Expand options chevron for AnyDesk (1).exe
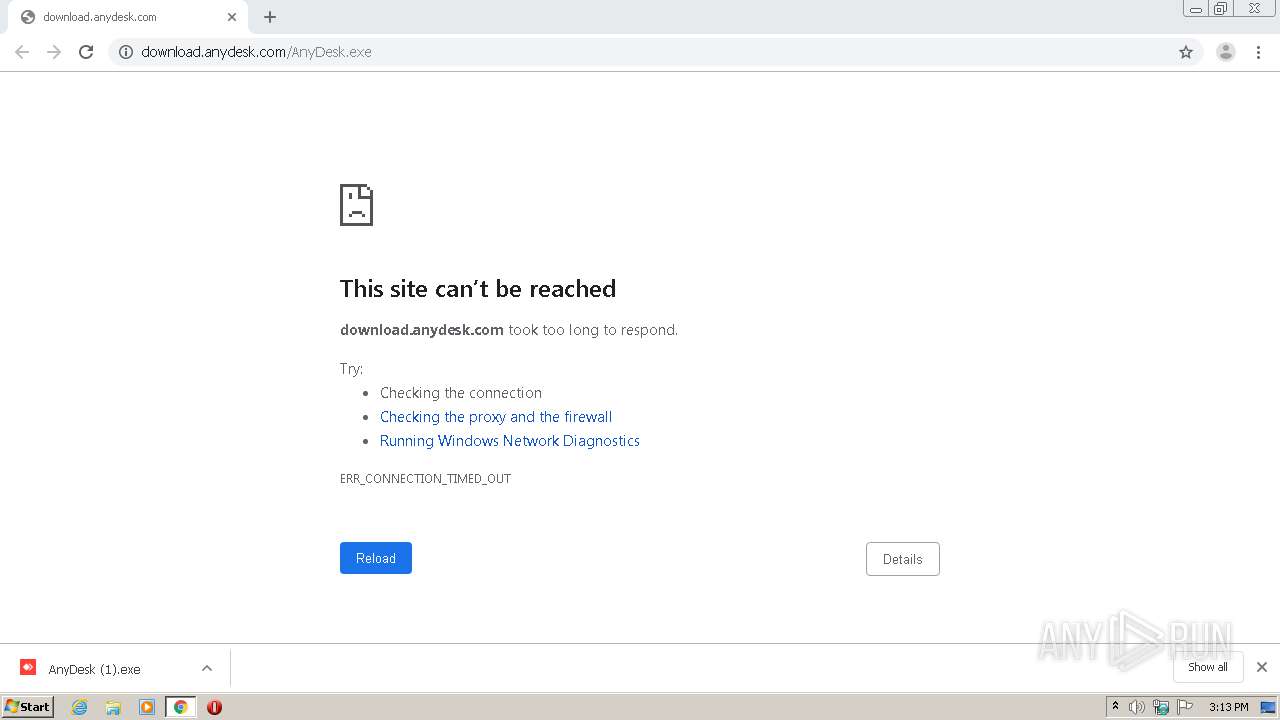 pos(207,668)
